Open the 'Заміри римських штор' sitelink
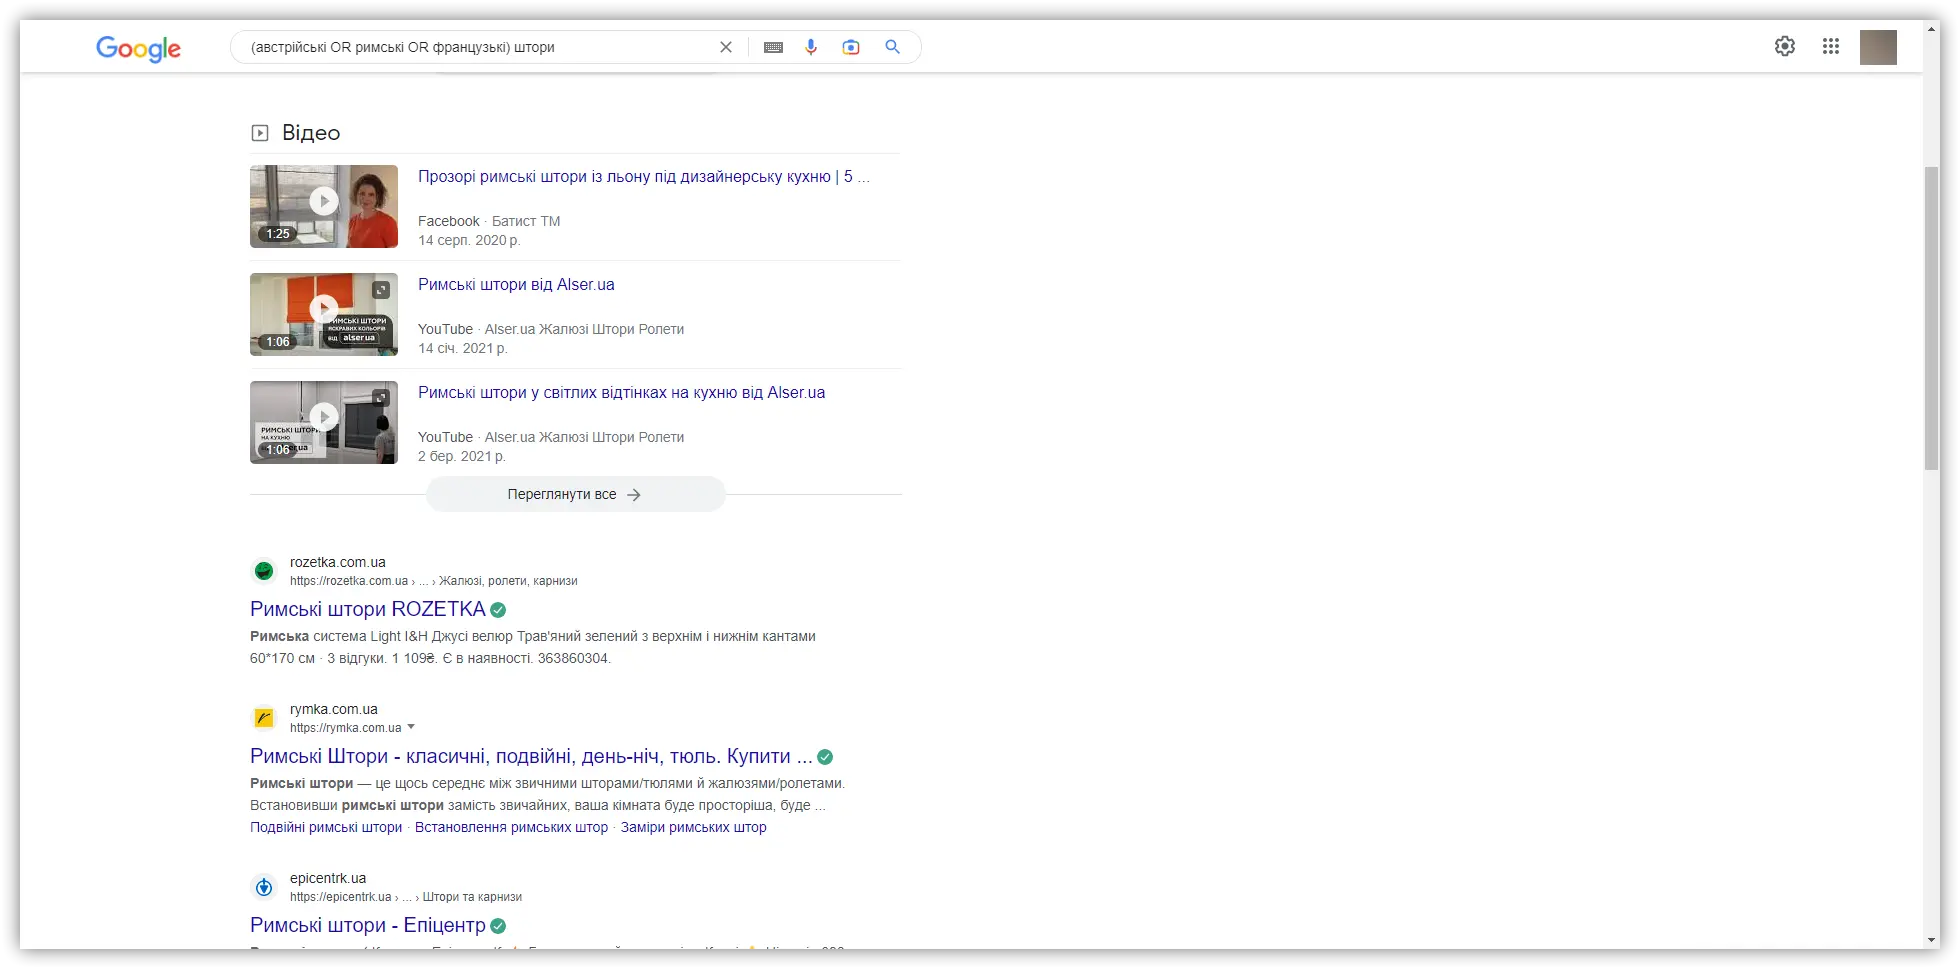 tap(693, 827)
